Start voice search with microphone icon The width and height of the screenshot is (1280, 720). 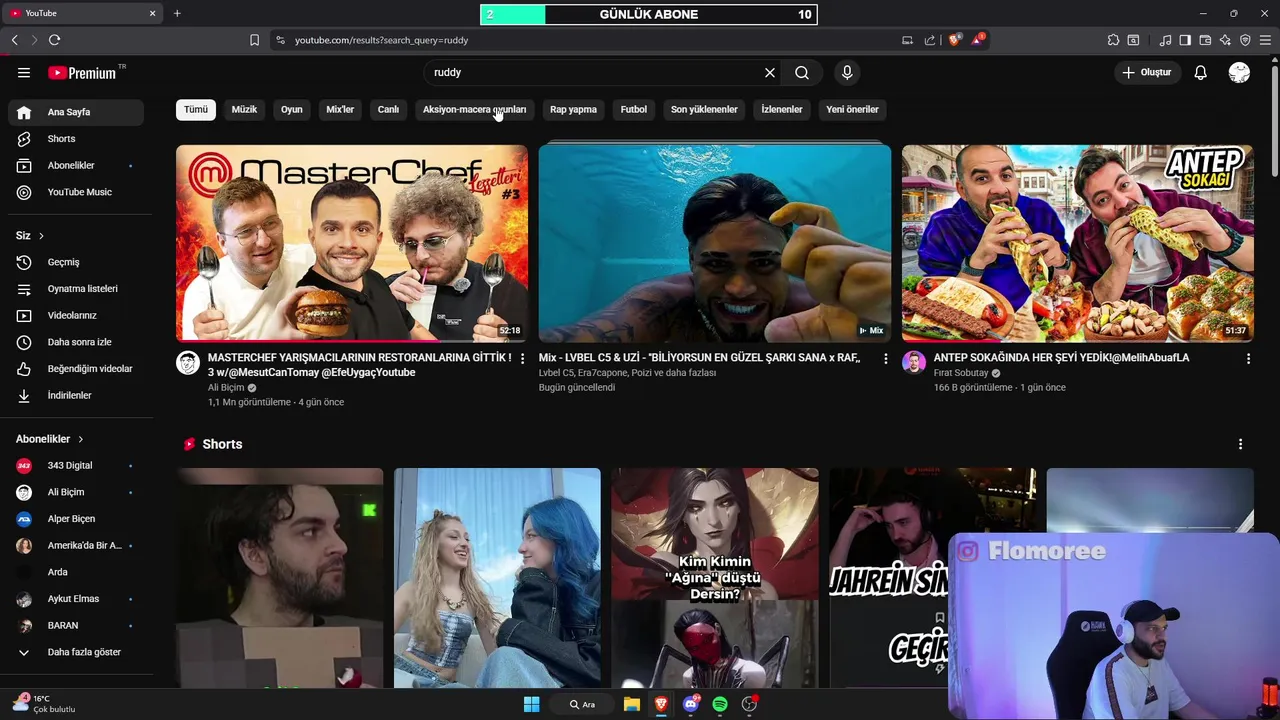tap(847, 73)
